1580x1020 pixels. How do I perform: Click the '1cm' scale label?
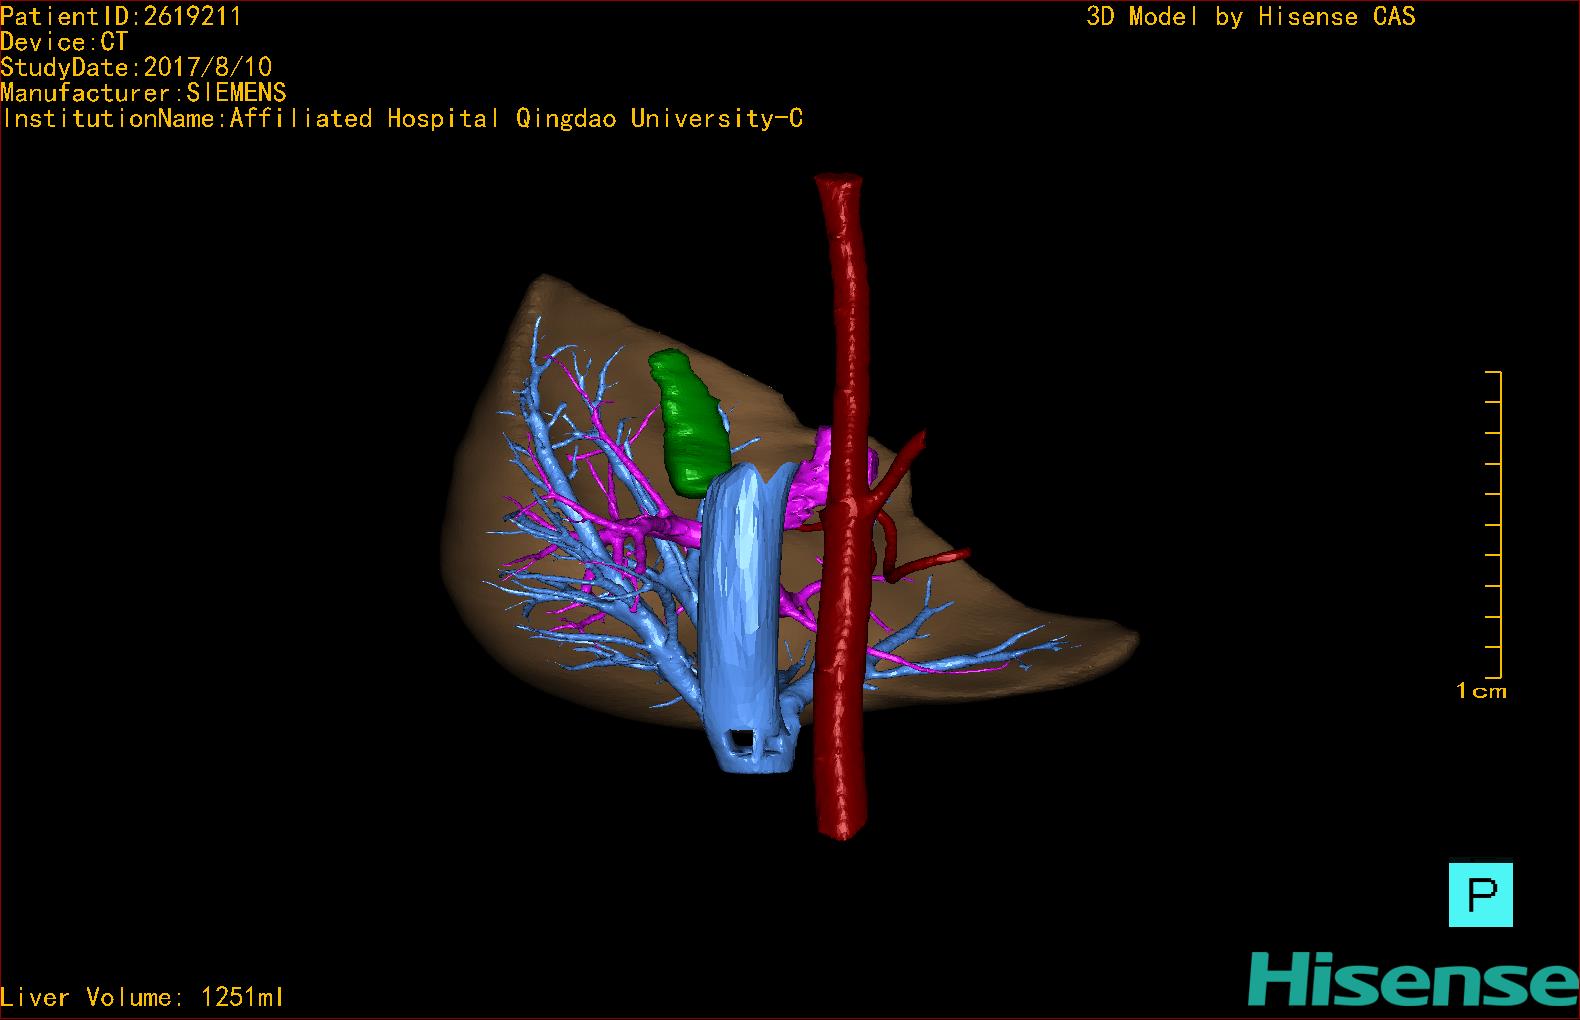1481,691
